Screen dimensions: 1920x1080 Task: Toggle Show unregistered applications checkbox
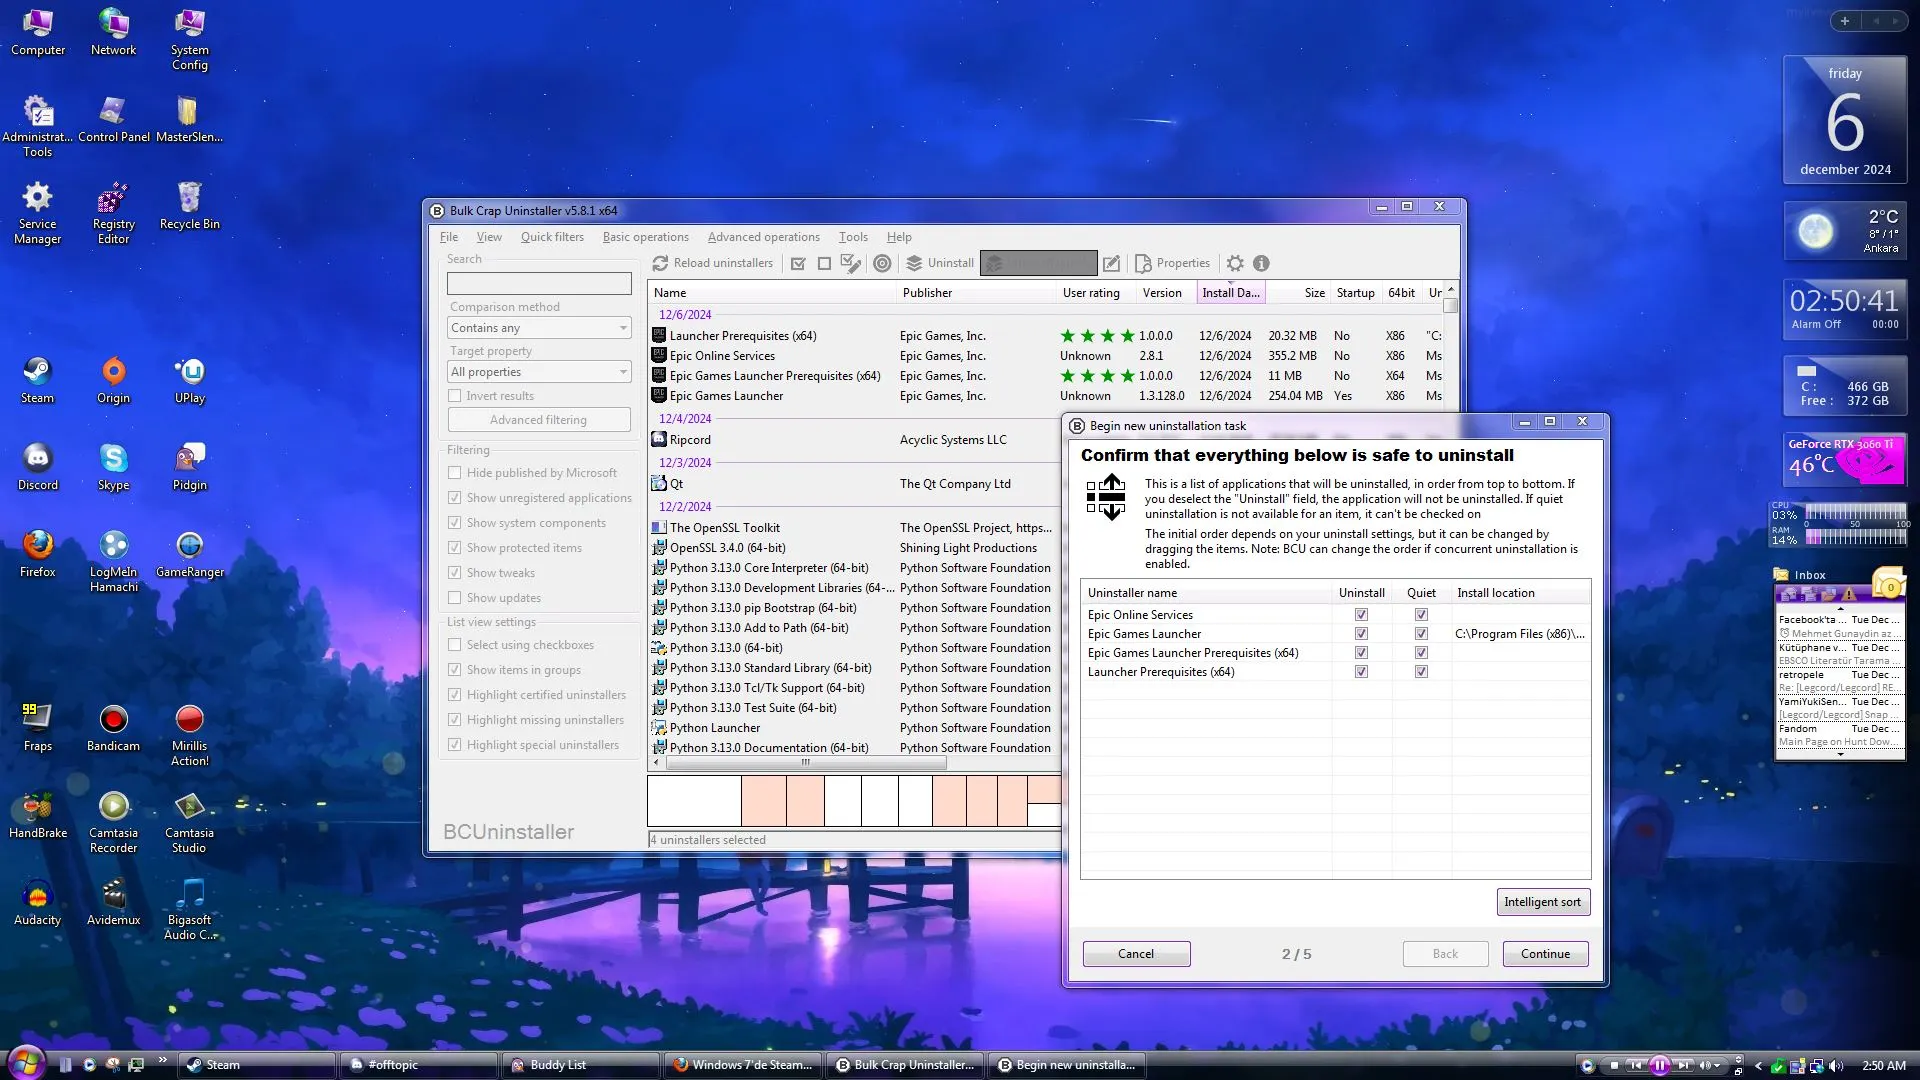point(455,498)
